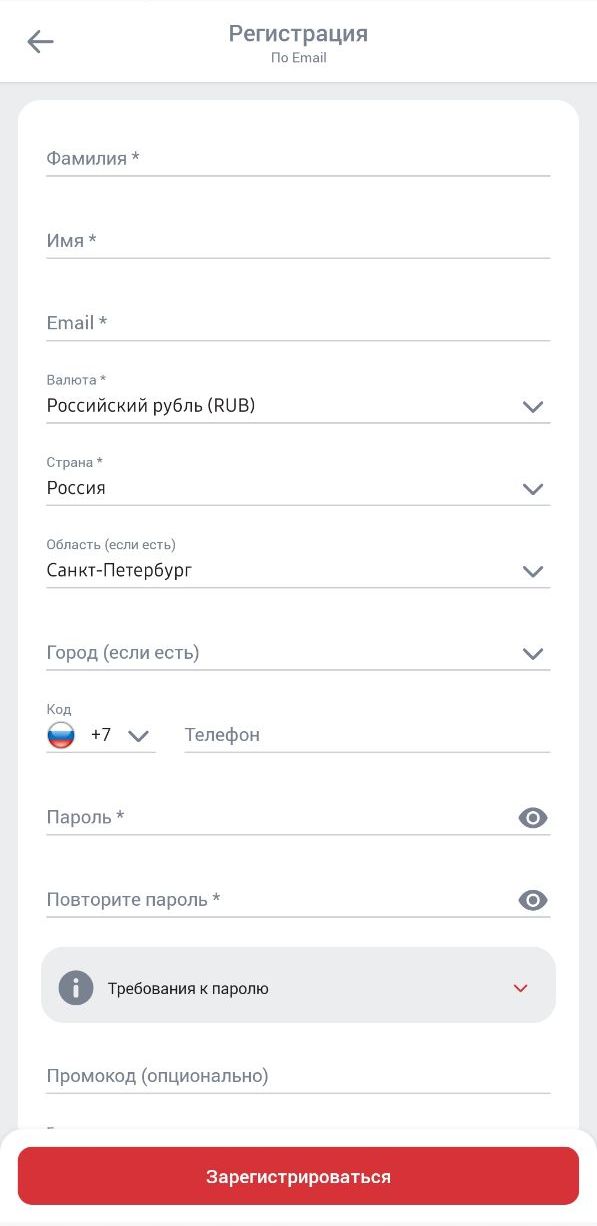Viewport: 597px width, 1226px height.
Task: Click the Телефон input field
Action: tap(367, 735)
